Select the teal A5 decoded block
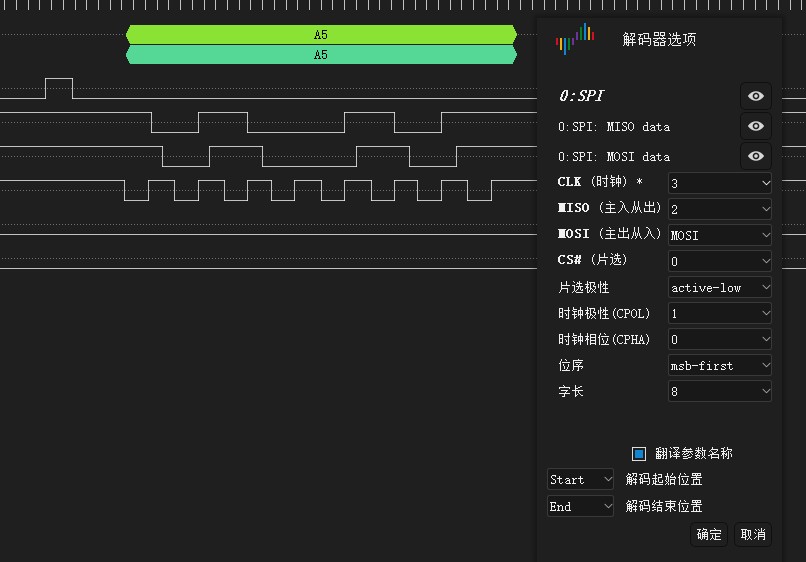 pos(321,55)
